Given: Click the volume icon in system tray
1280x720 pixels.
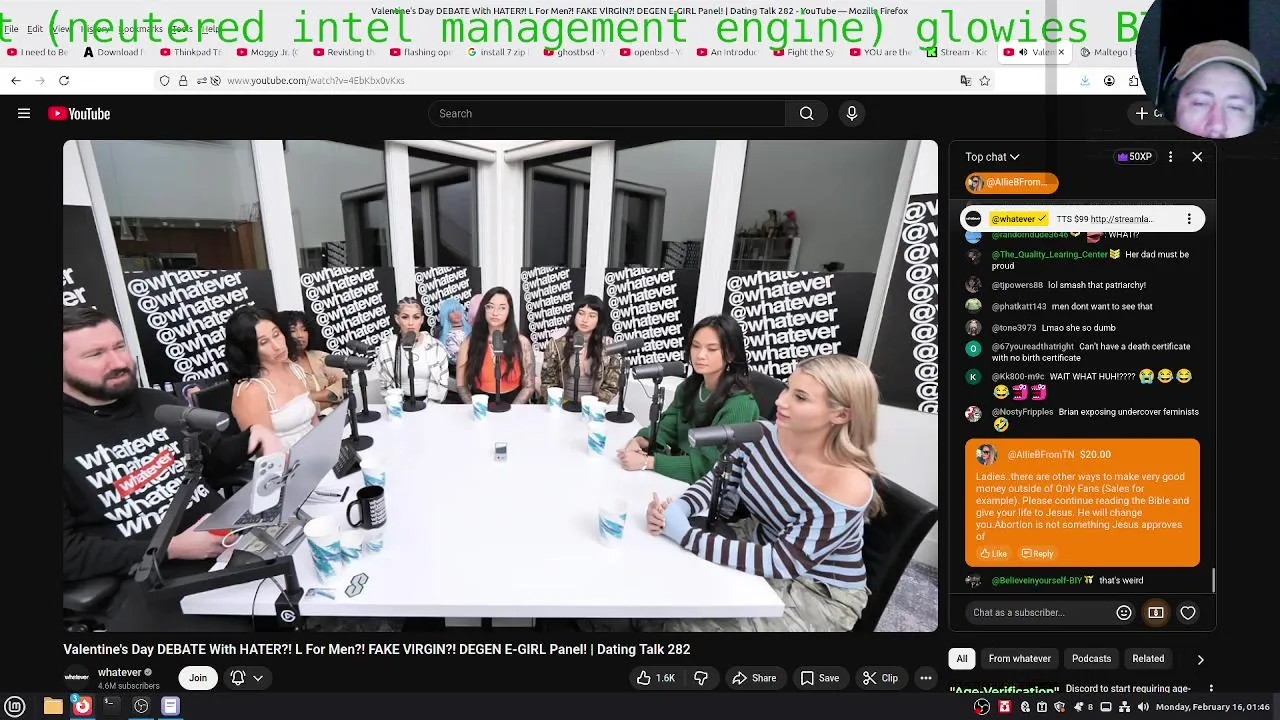Looking at the screenshot, I should (1143, 707).
